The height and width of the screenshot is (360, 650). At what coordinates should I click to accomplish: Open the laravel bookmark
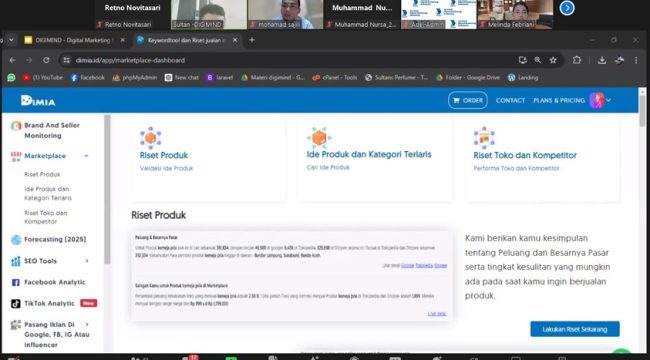click(x=220, y=78)
